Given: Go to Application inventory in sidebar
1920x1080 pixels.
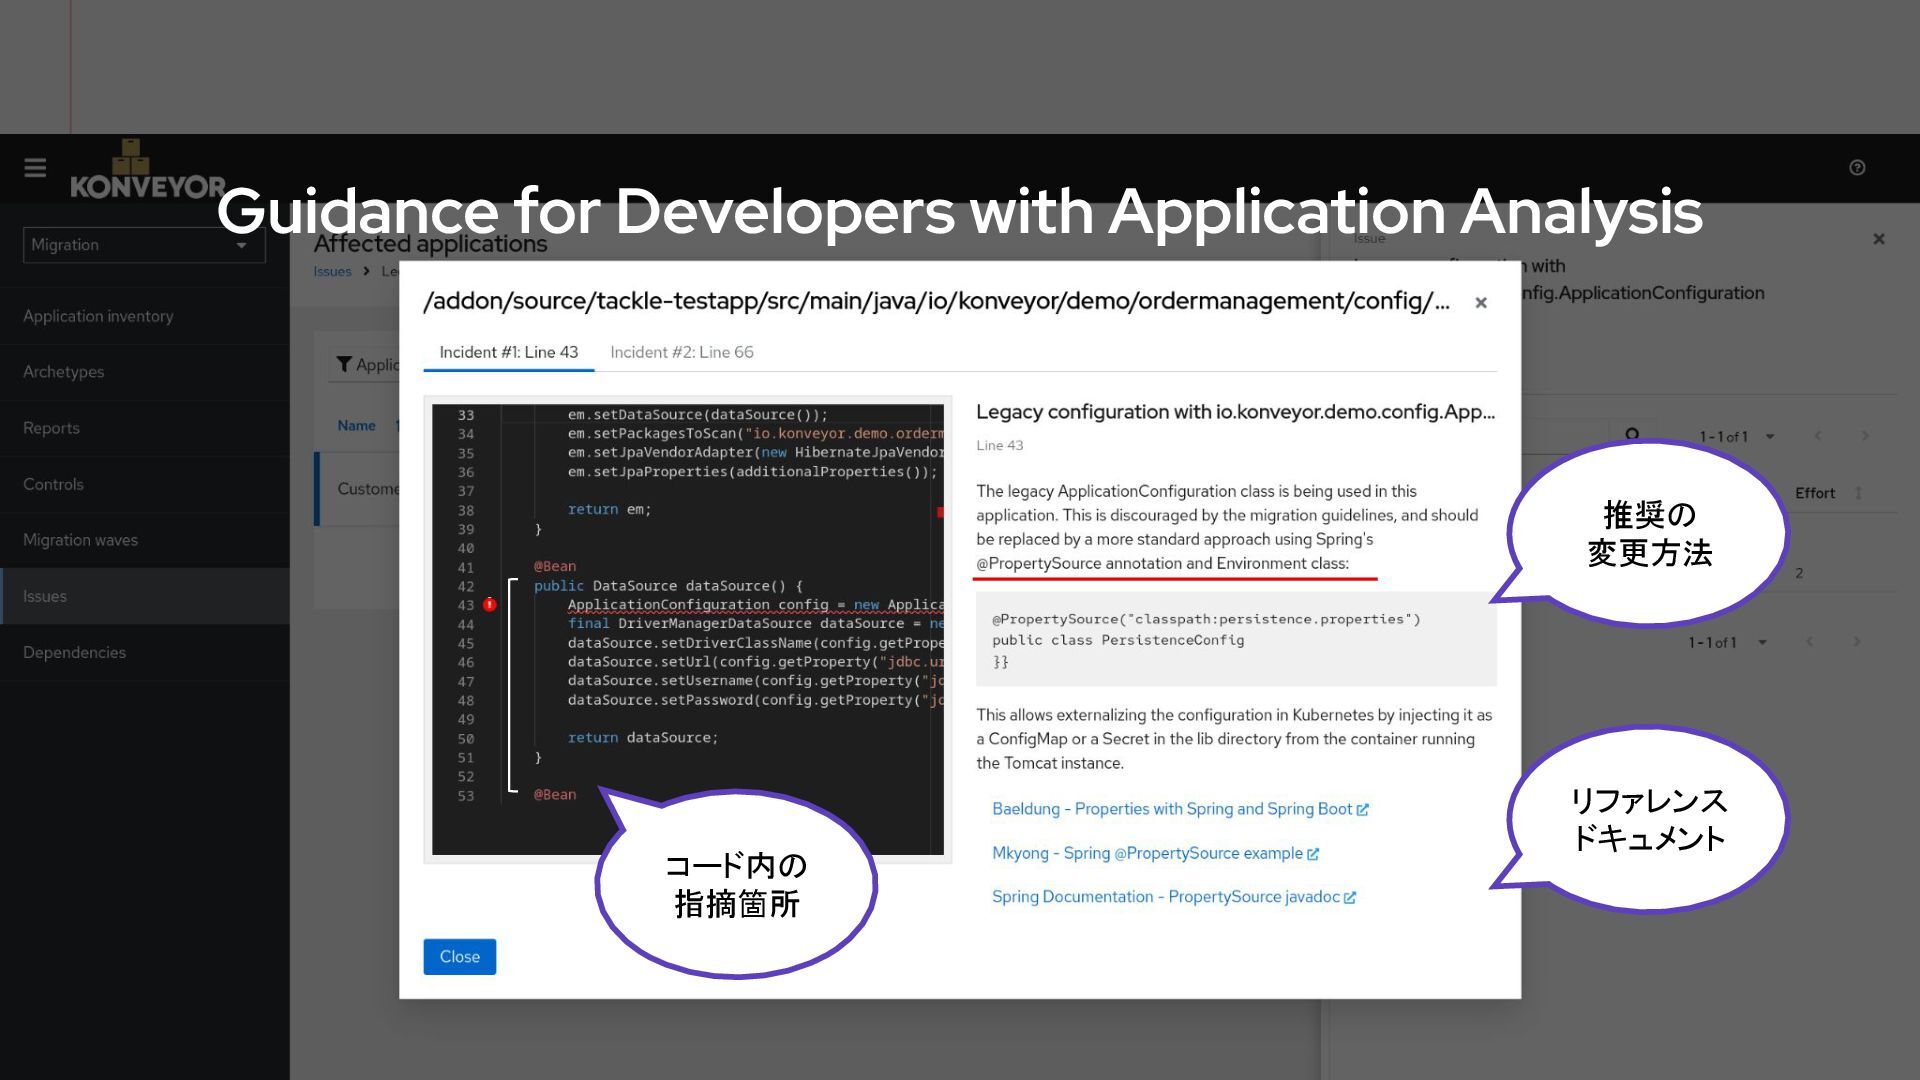Looking at the screenshot, I should pyautogui.click(x=98, y=316).
